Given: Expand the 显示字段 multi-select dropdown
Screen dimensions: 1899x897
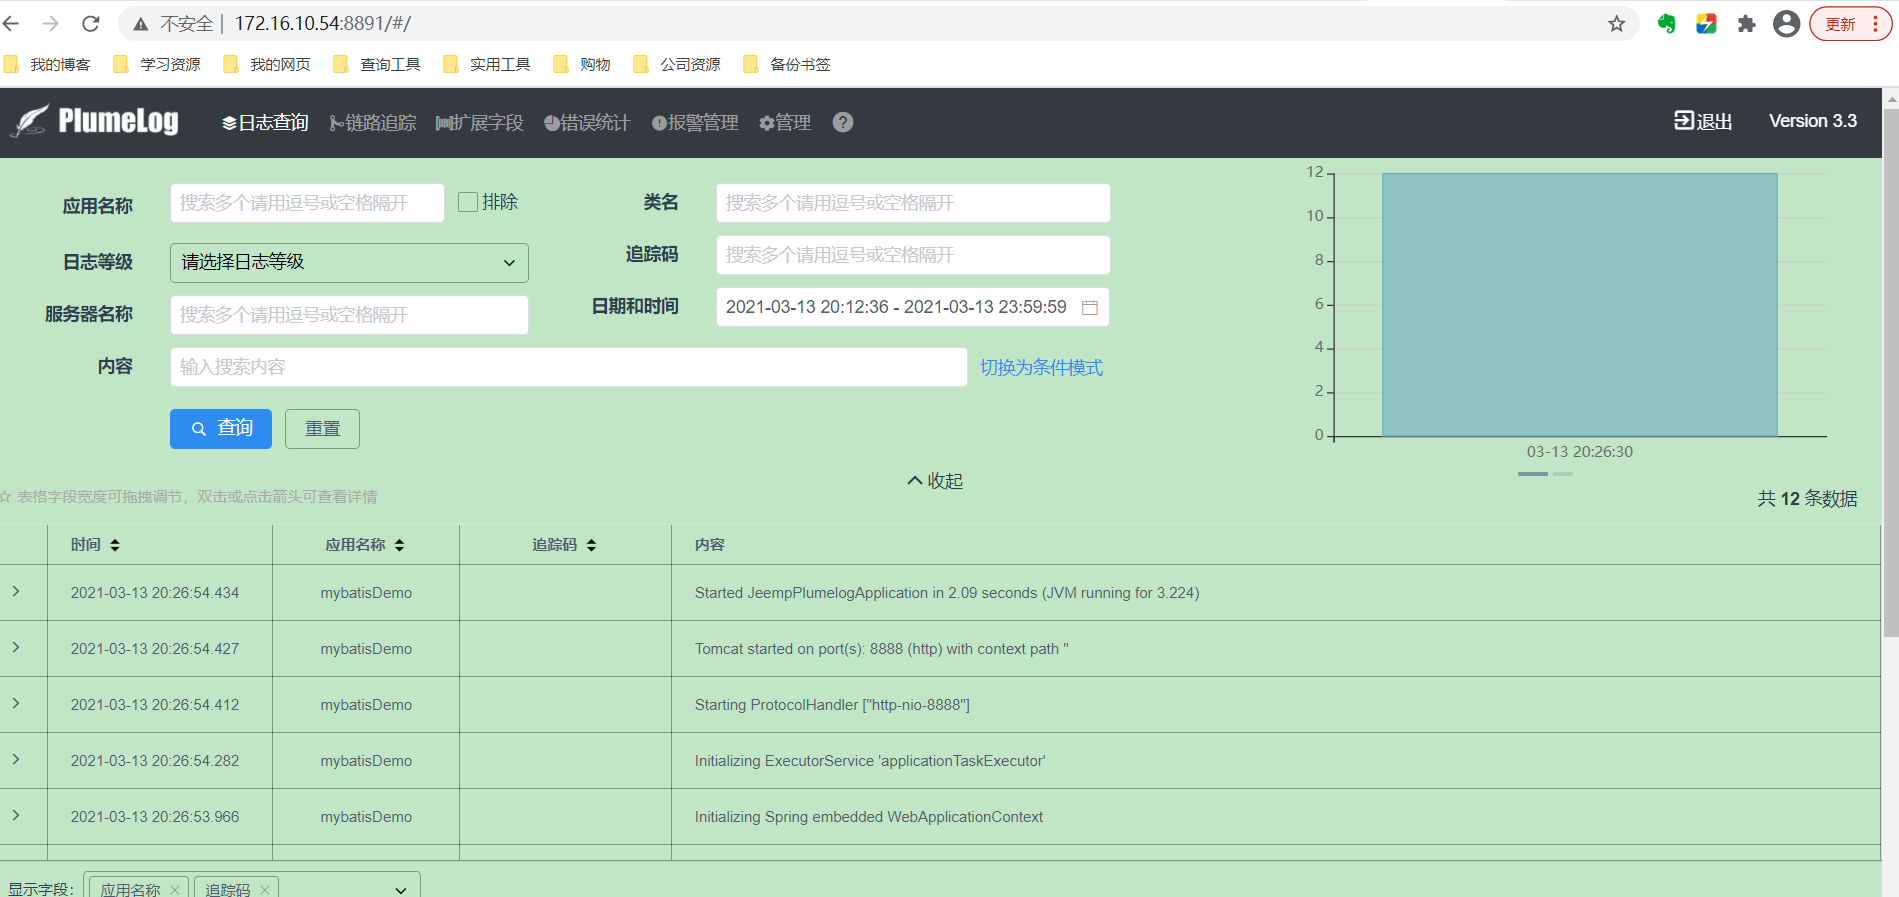Looking at the screenshot, I should [x=401, y=889].
